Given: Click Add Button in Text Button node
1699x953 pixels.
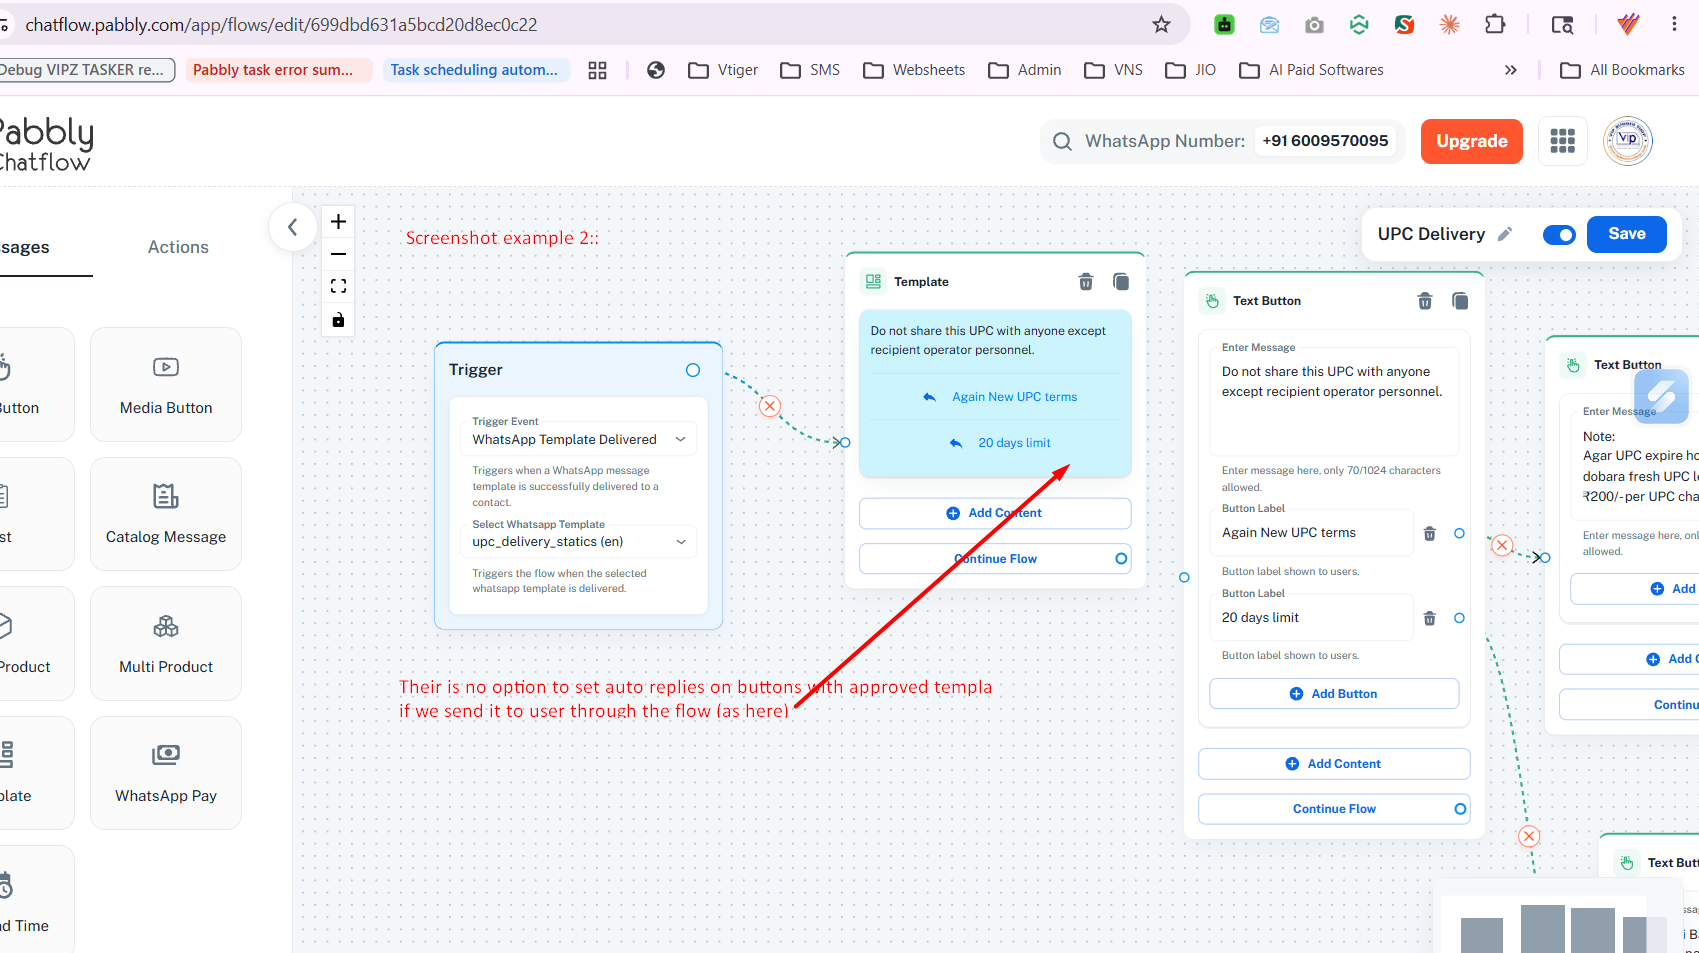Looking at the screenshot, I should [1334, 694].
